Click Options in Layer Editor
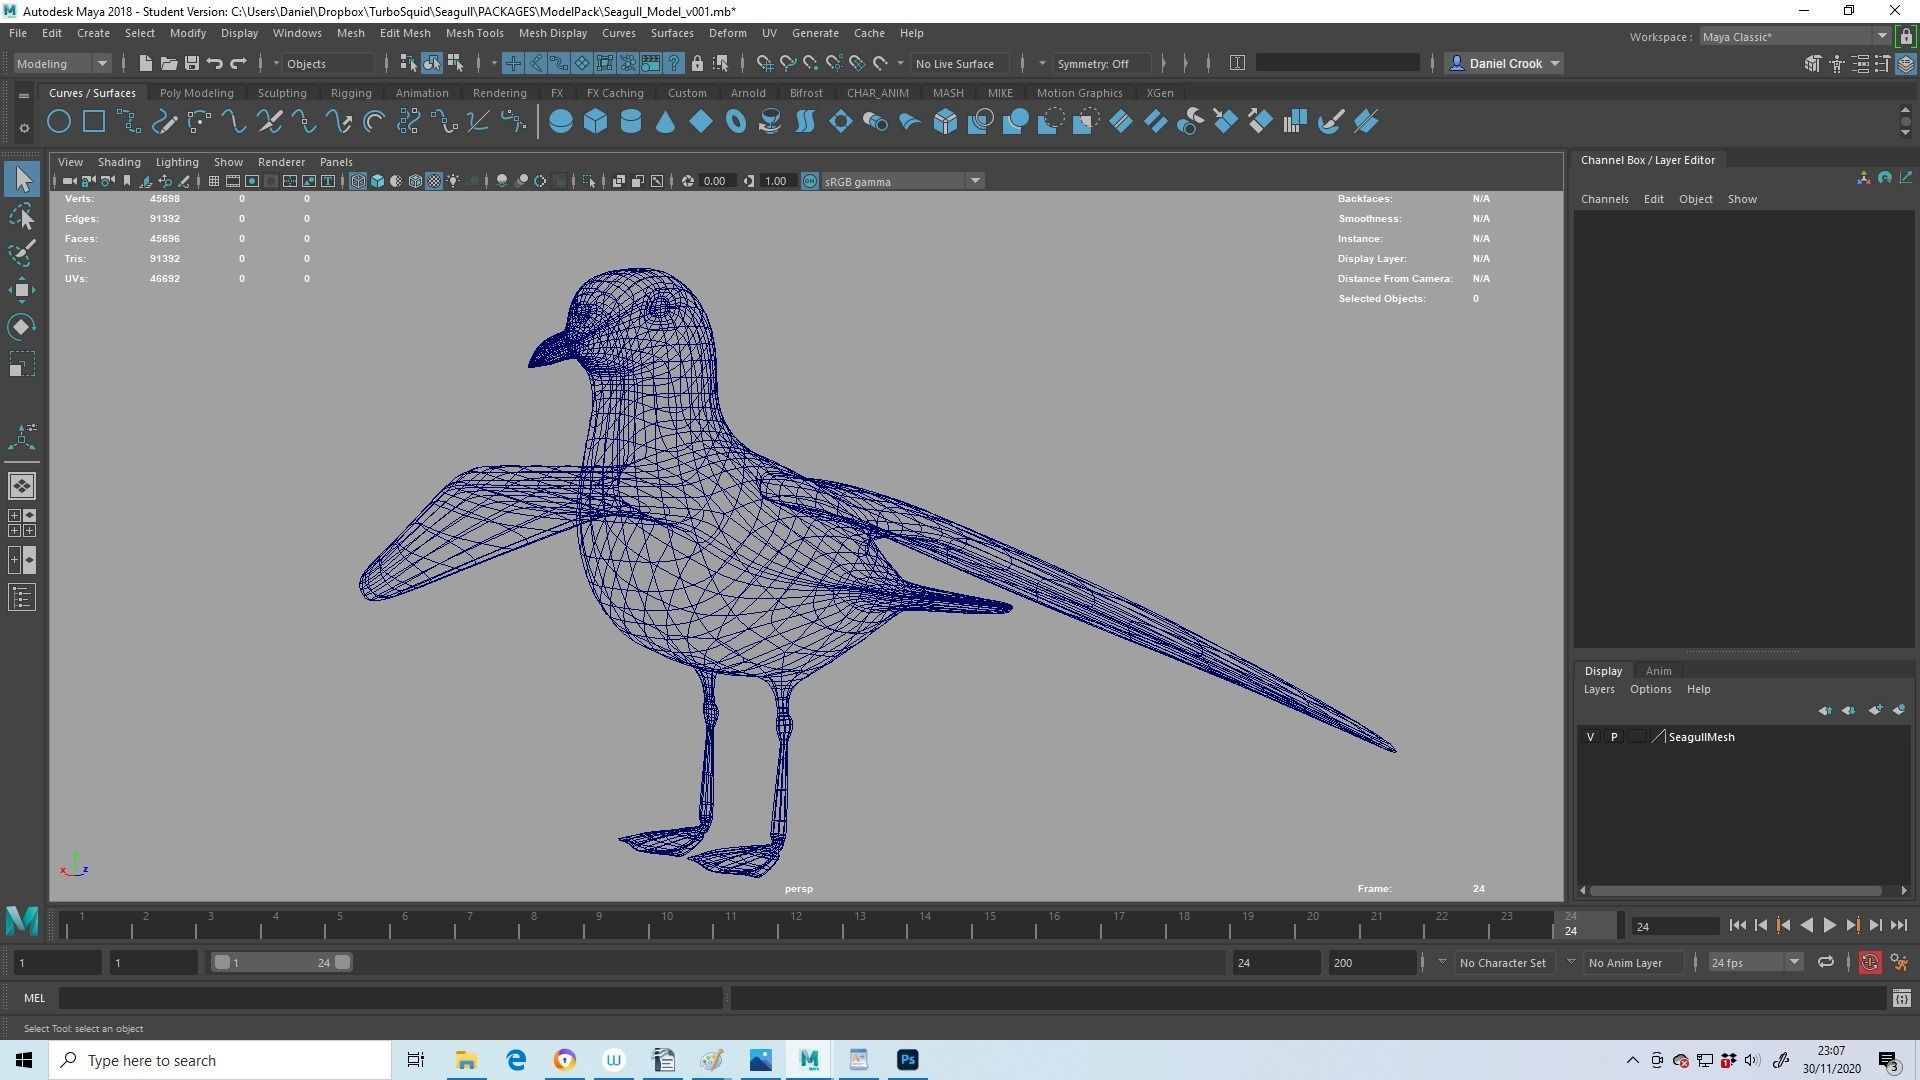 [1650, 689]
